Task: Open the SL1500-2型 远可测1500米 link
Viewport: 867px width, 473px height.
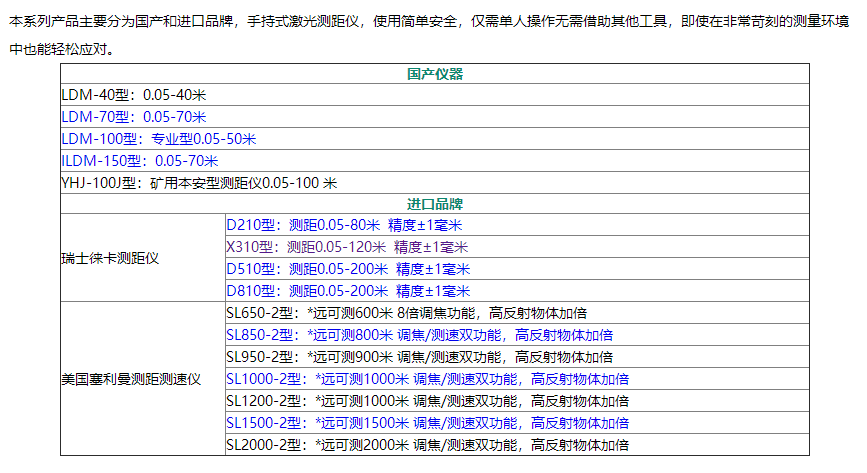Action: [427, 423]
